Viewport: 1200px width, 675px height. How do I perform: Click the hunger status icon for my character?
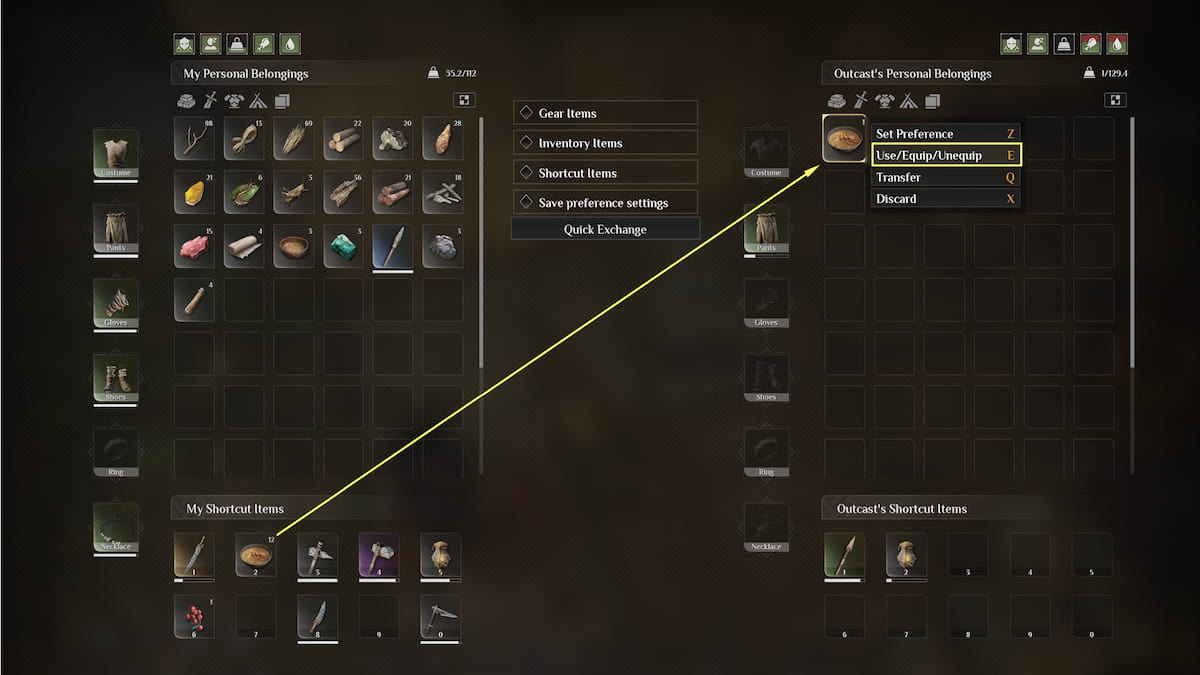[x=264, y=44]
